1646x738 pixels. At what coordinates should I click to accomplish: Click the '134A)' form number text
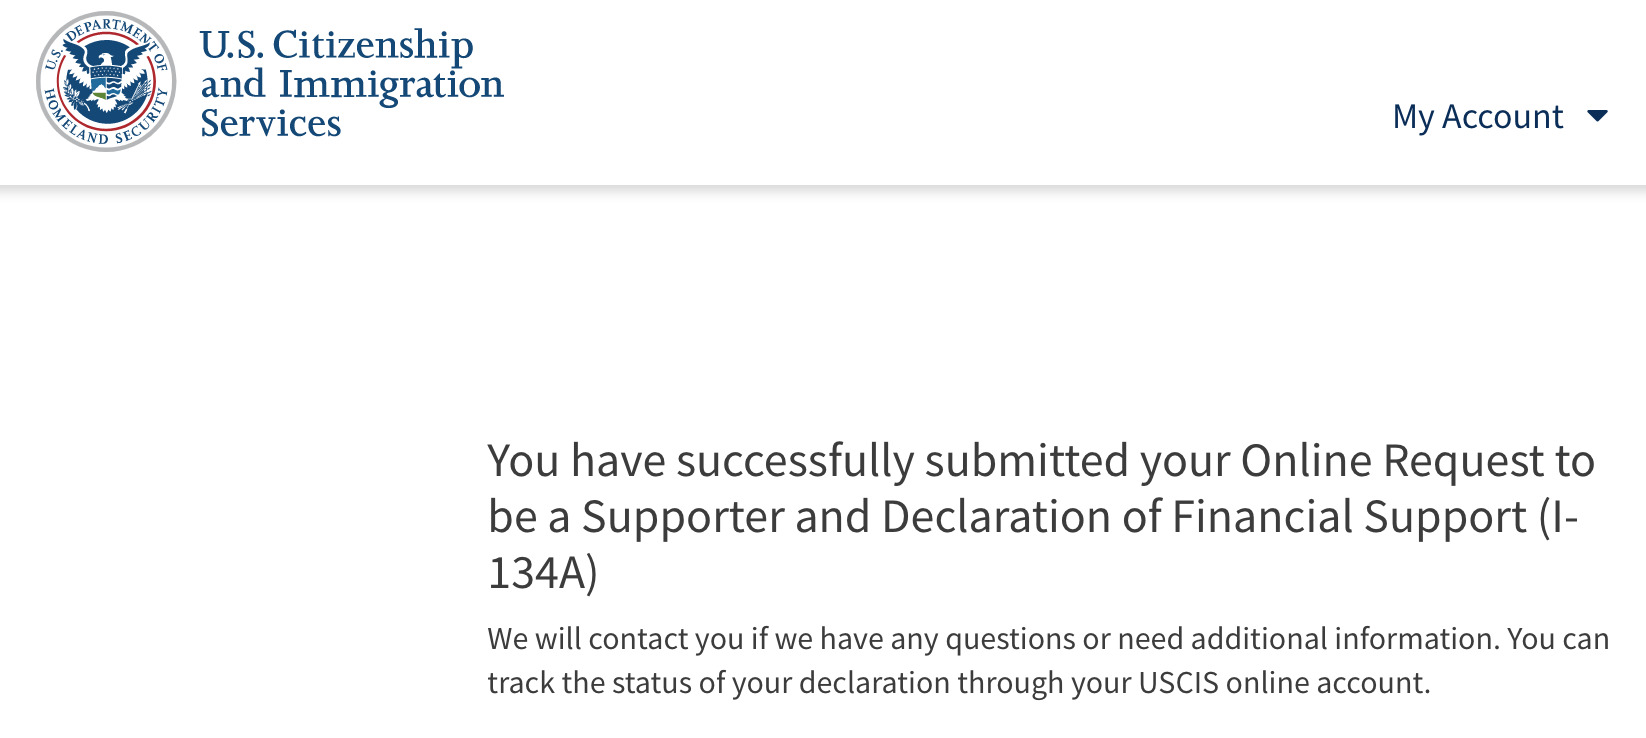[542, 573]
